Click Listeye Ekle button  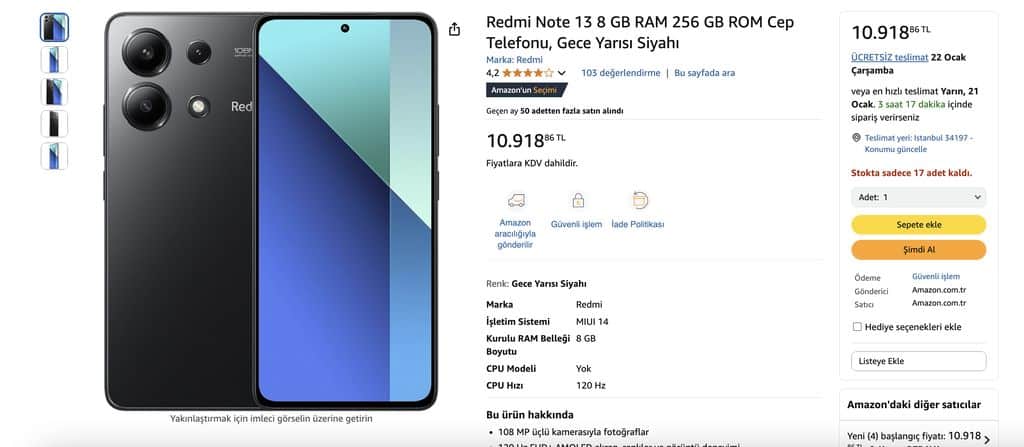[x=918, y=361]
